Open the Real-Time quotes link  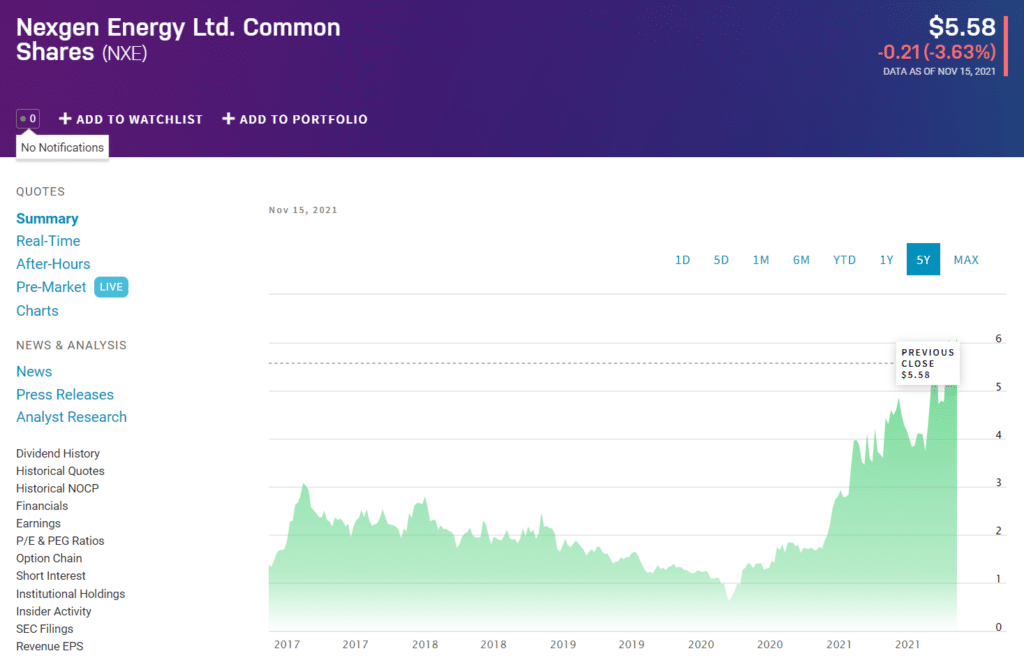[x=48, y=241]
